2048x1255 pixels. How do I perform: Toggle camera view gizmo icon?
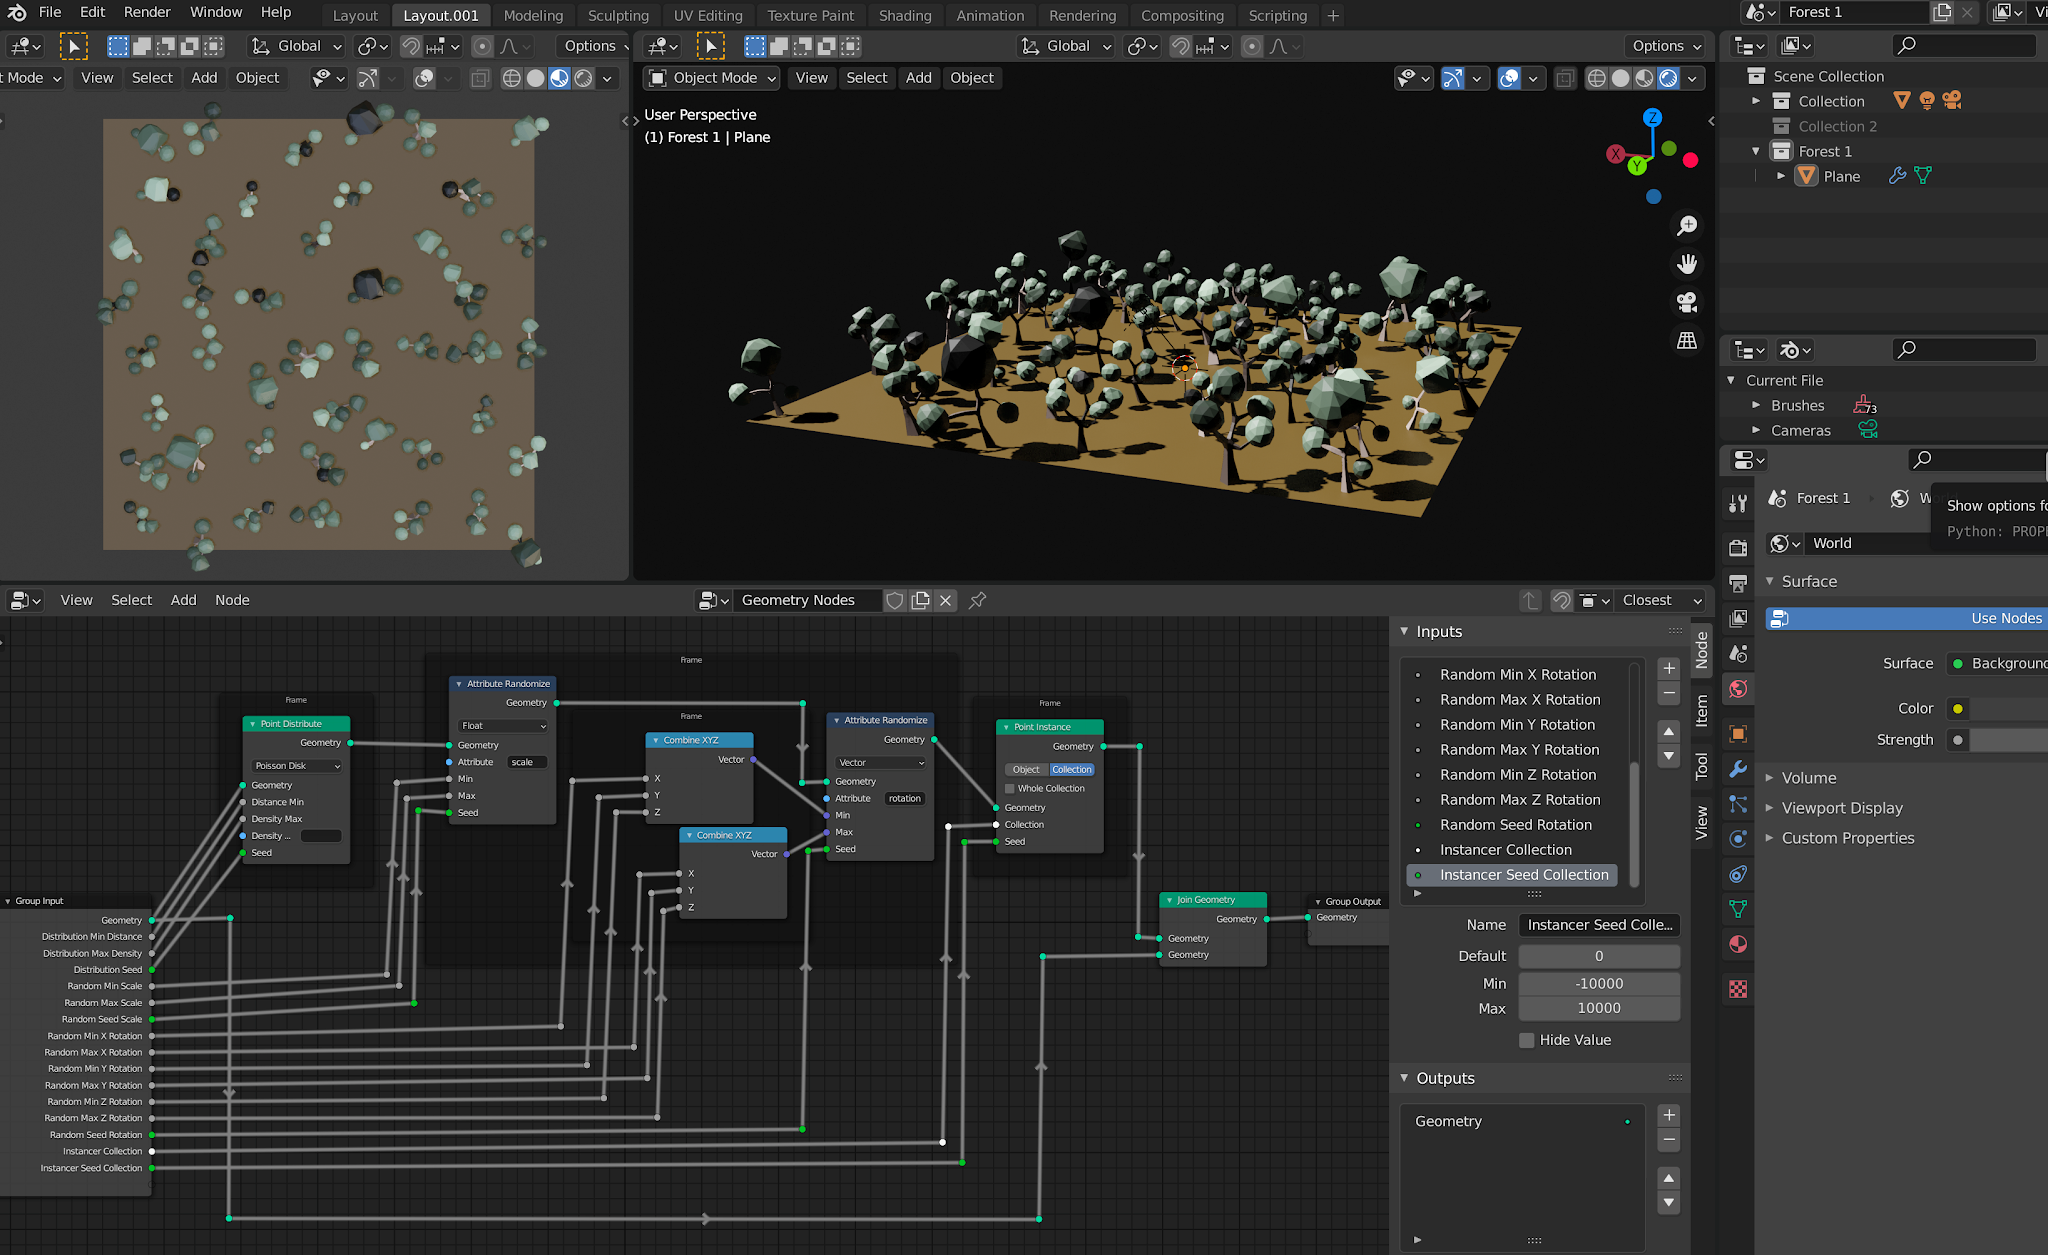click(x=1687, y=302)
